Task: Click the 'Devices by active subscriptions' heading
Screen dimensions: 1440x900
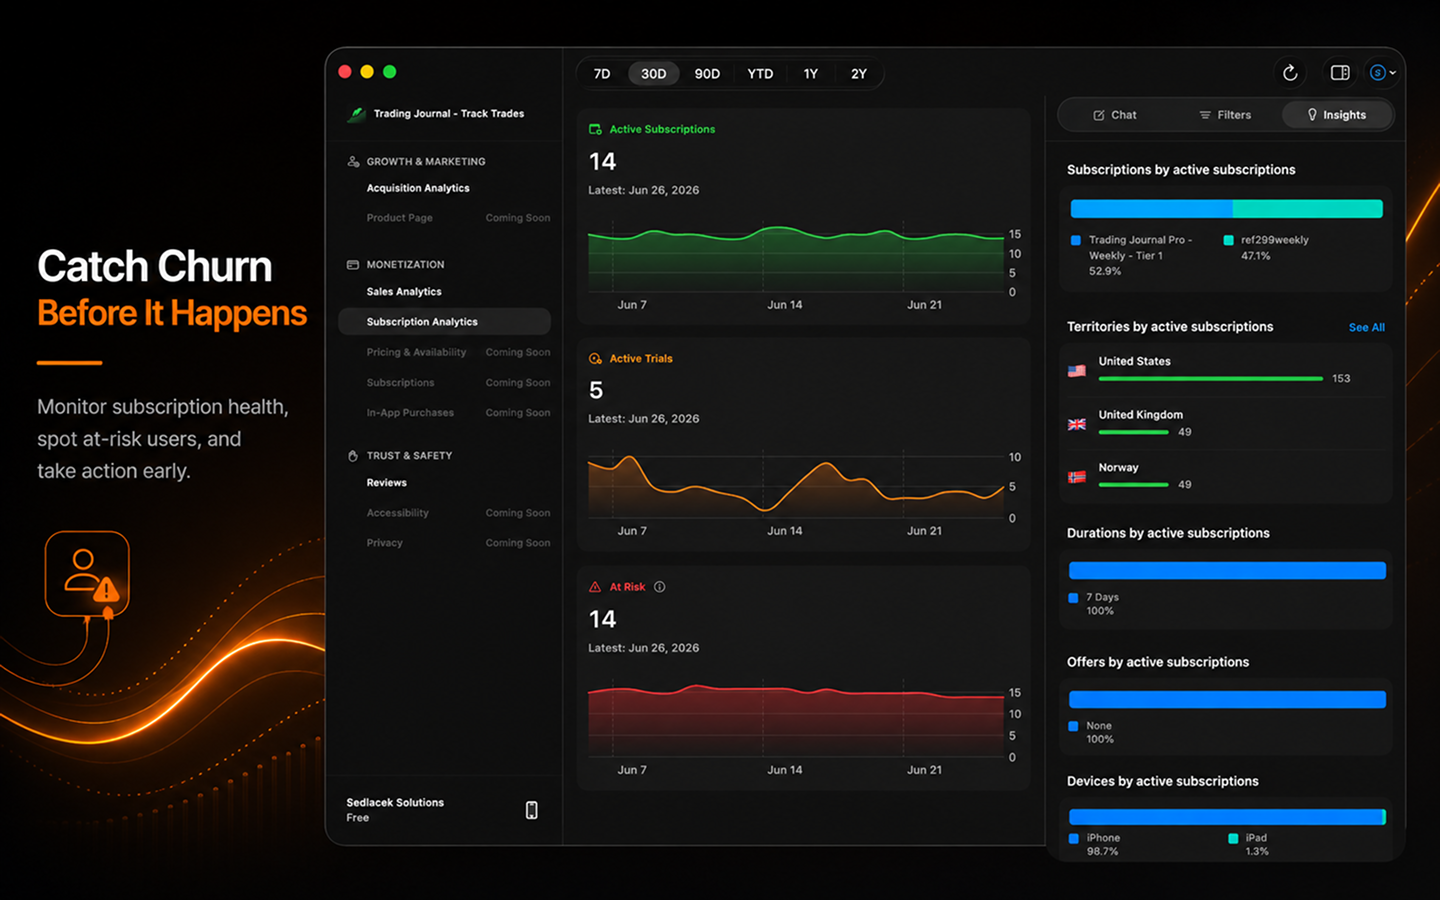Action: click(x=1162, y=781)
